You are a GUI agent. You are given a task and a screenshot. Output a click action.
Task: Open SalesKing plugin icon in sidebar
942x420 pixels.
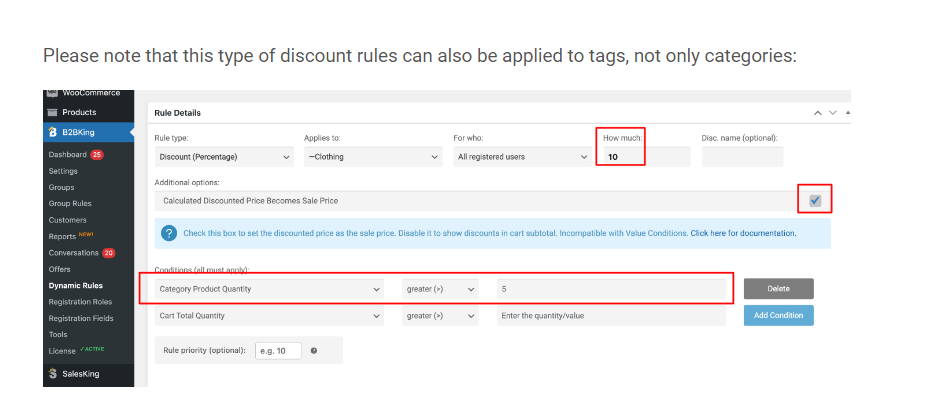(52, 374)
